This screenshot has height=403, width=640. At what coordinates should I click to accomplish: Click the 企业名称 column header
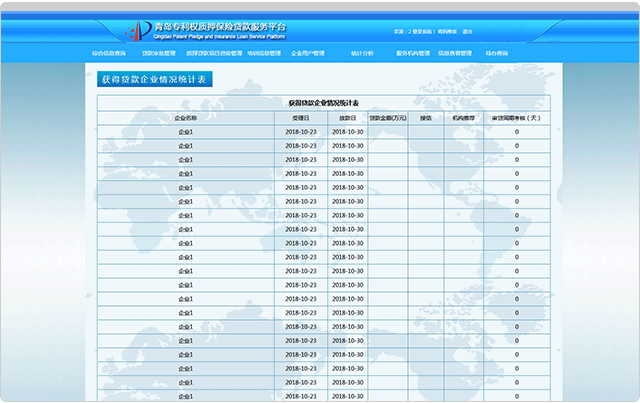click(x=186, y=117)
